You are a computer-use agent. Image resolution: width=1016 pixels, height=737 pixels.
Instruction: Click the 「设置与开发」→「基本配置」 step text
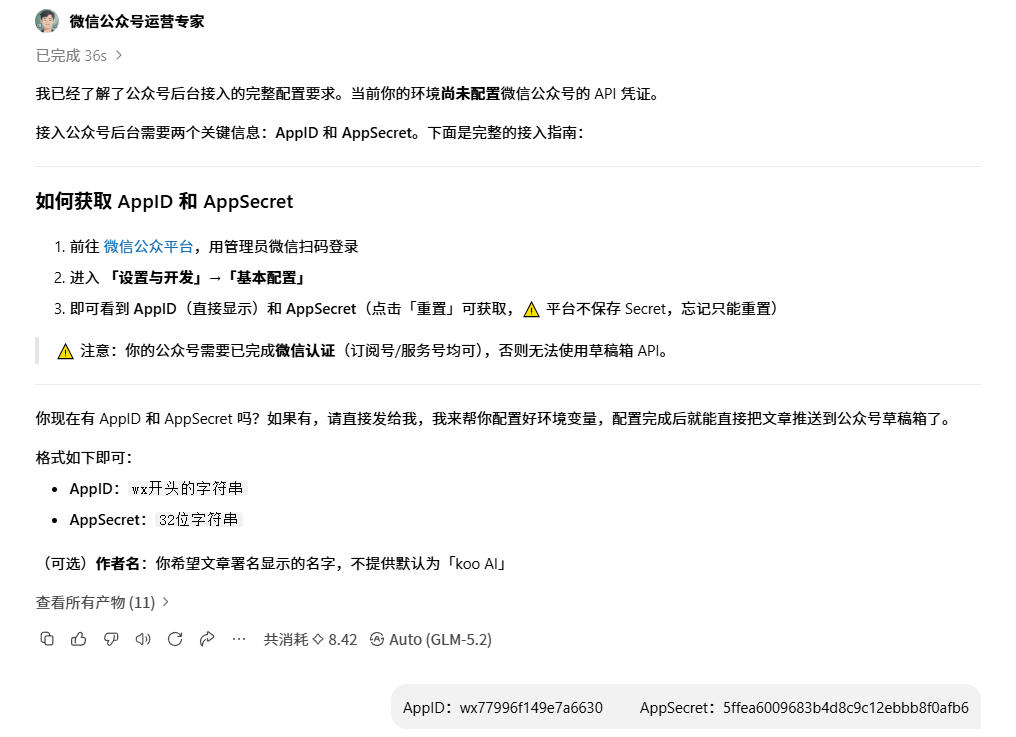(206, 278)
